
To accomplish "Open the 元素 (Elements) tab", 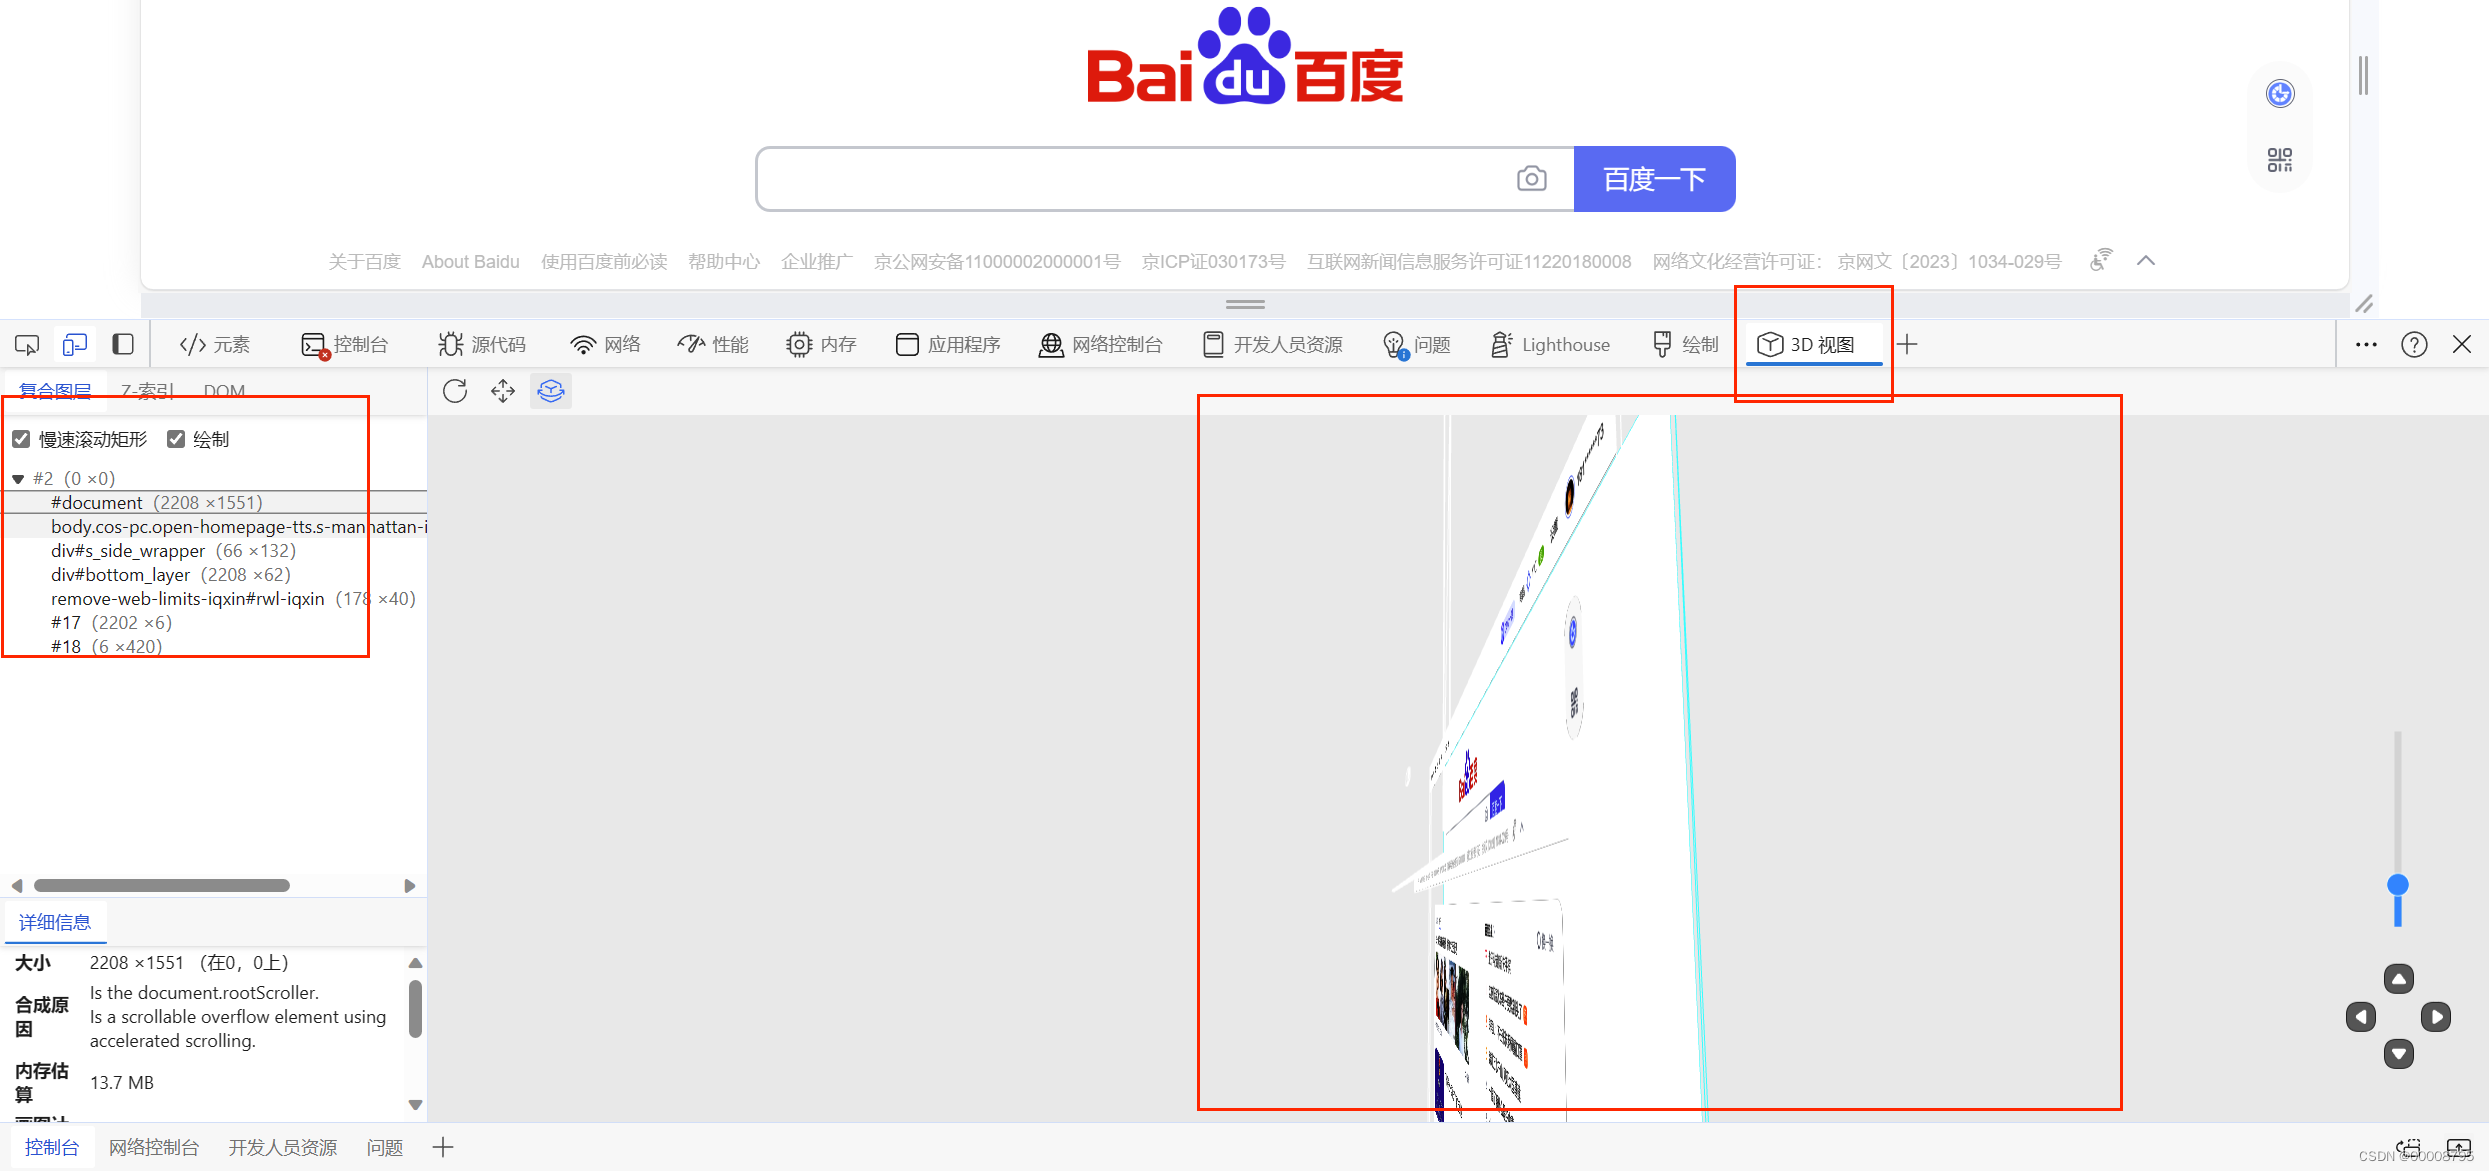I will tap(215, 345).
